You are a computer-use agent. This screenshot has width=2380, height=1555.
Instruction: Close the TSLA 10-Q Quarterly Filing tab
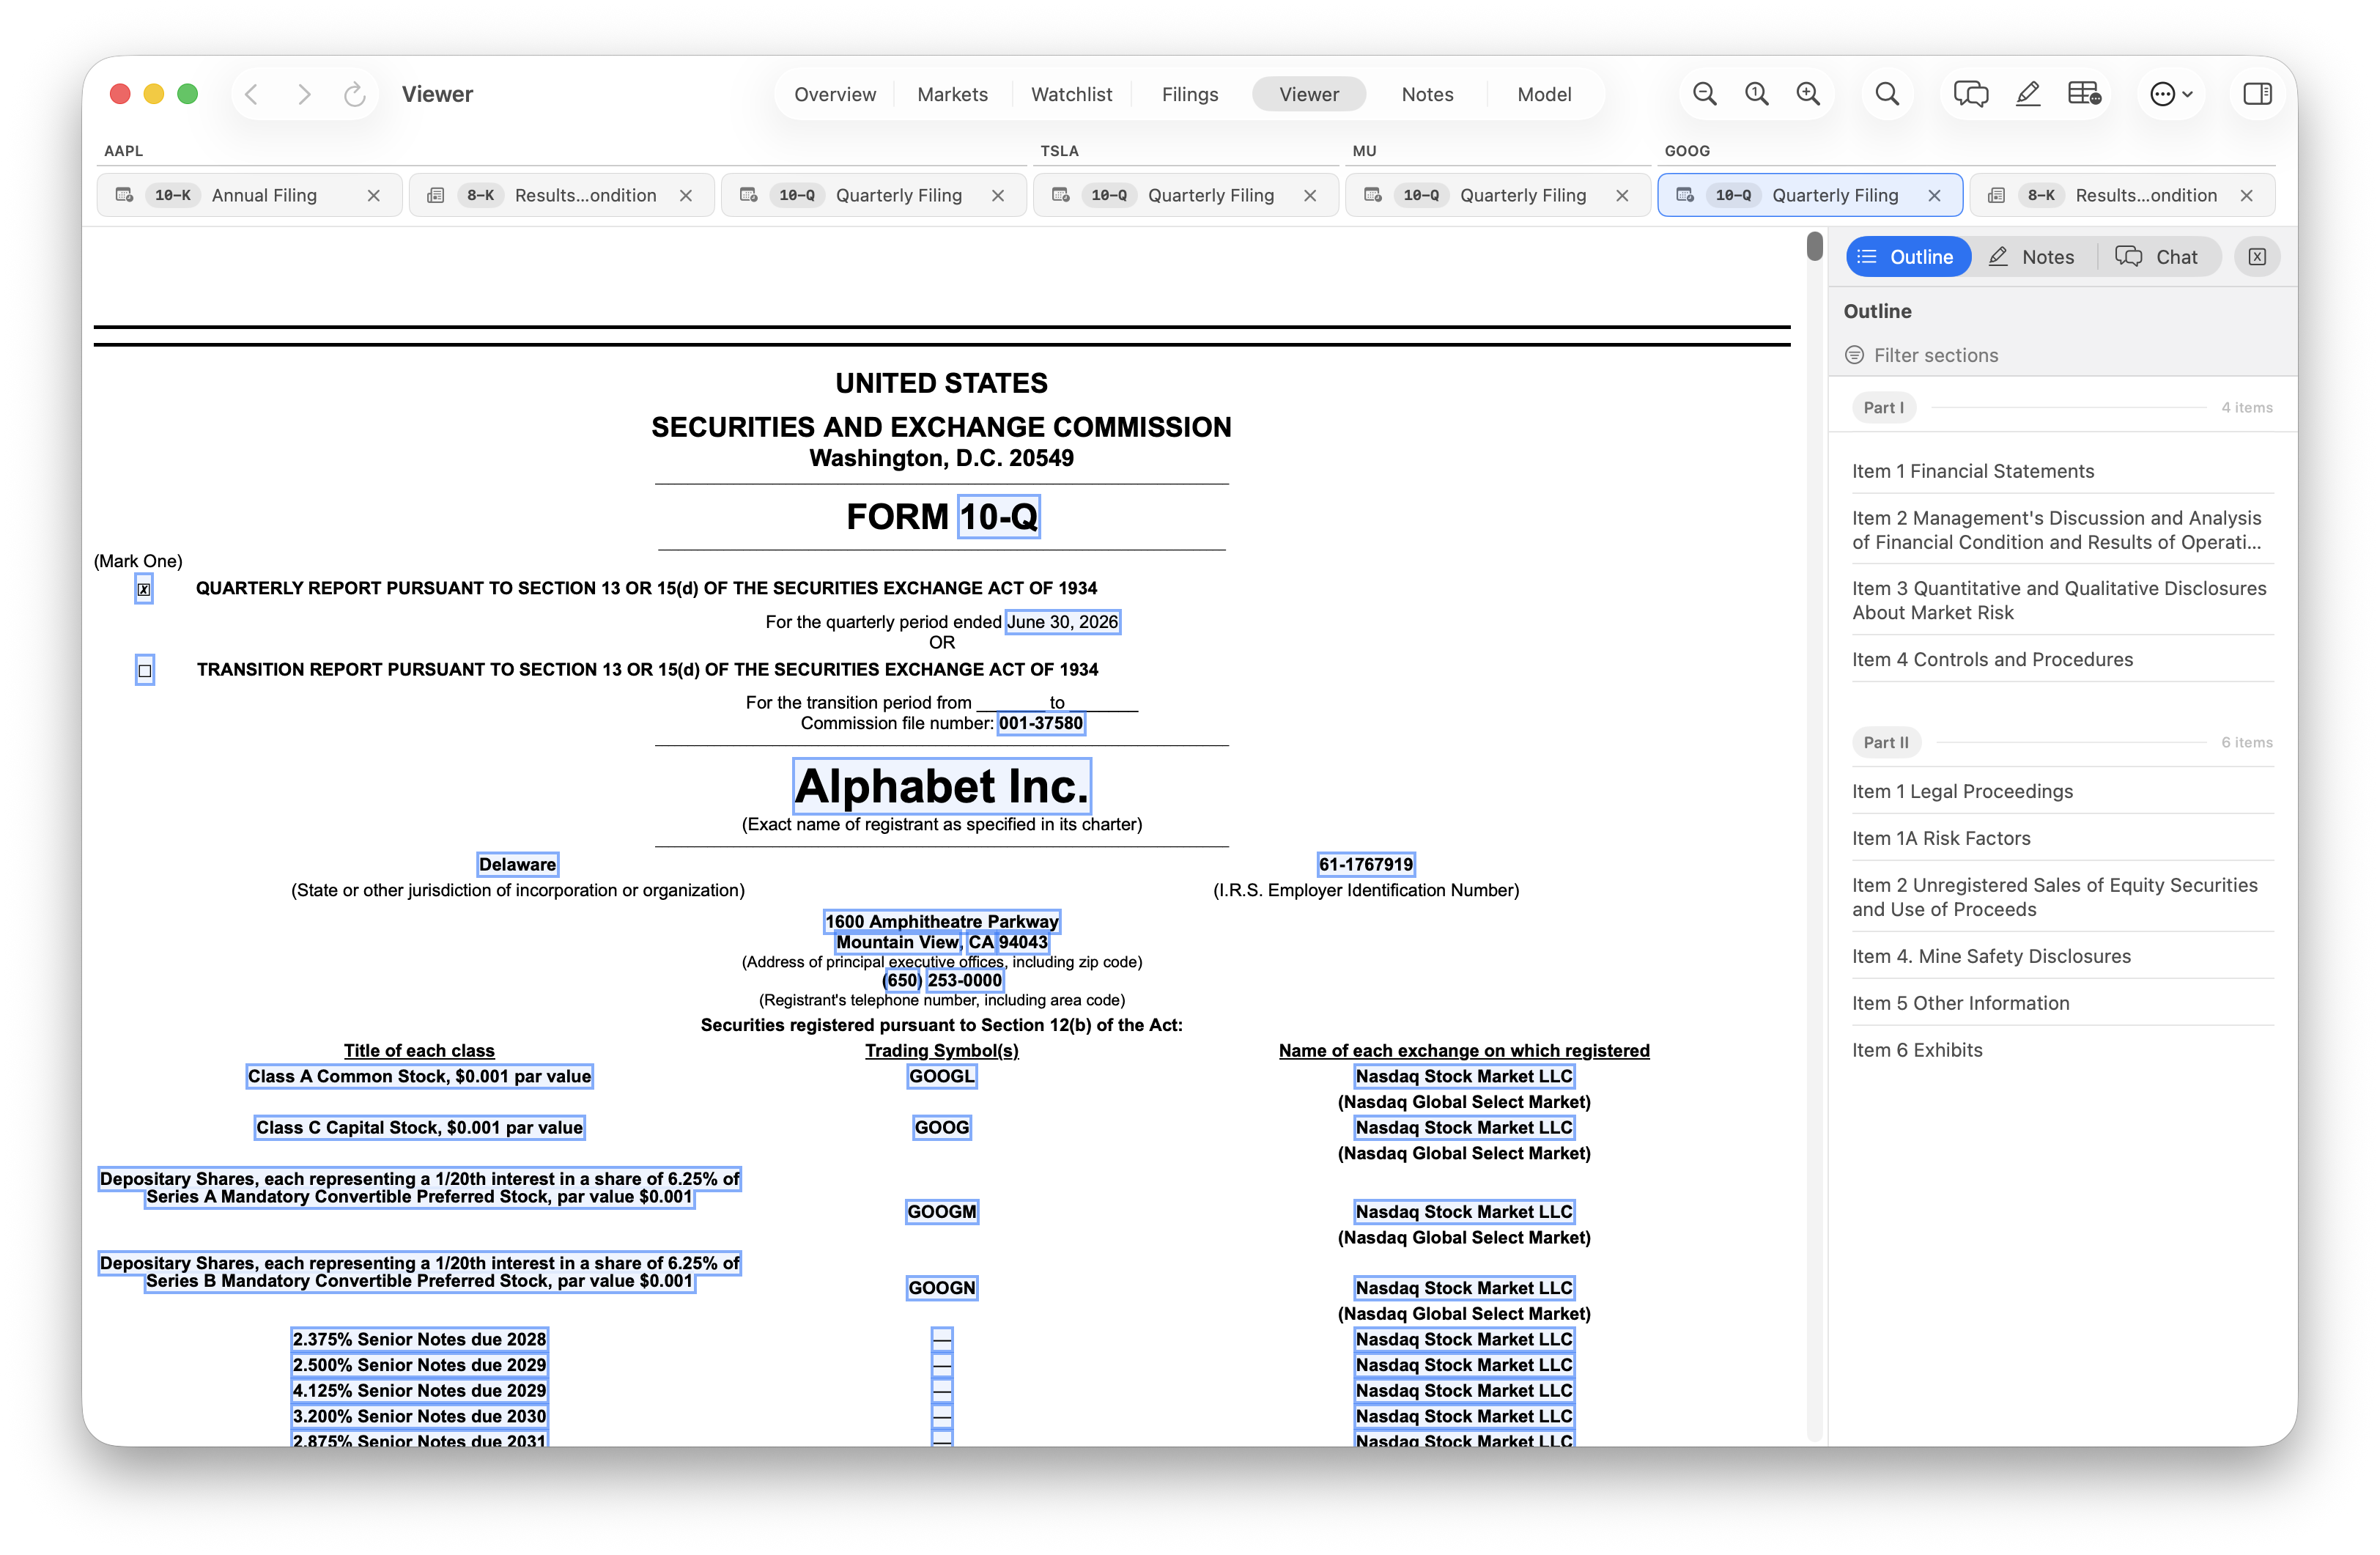coord(1310,196)
